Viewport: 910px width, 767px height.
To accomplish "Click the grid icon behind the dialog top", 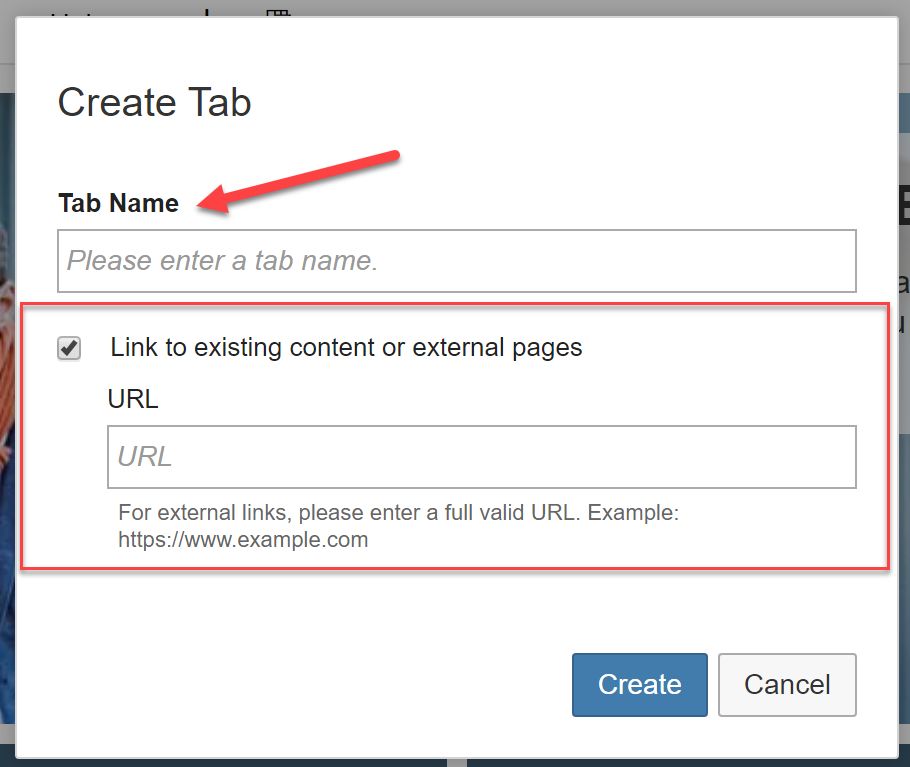I will click(278, 13).
